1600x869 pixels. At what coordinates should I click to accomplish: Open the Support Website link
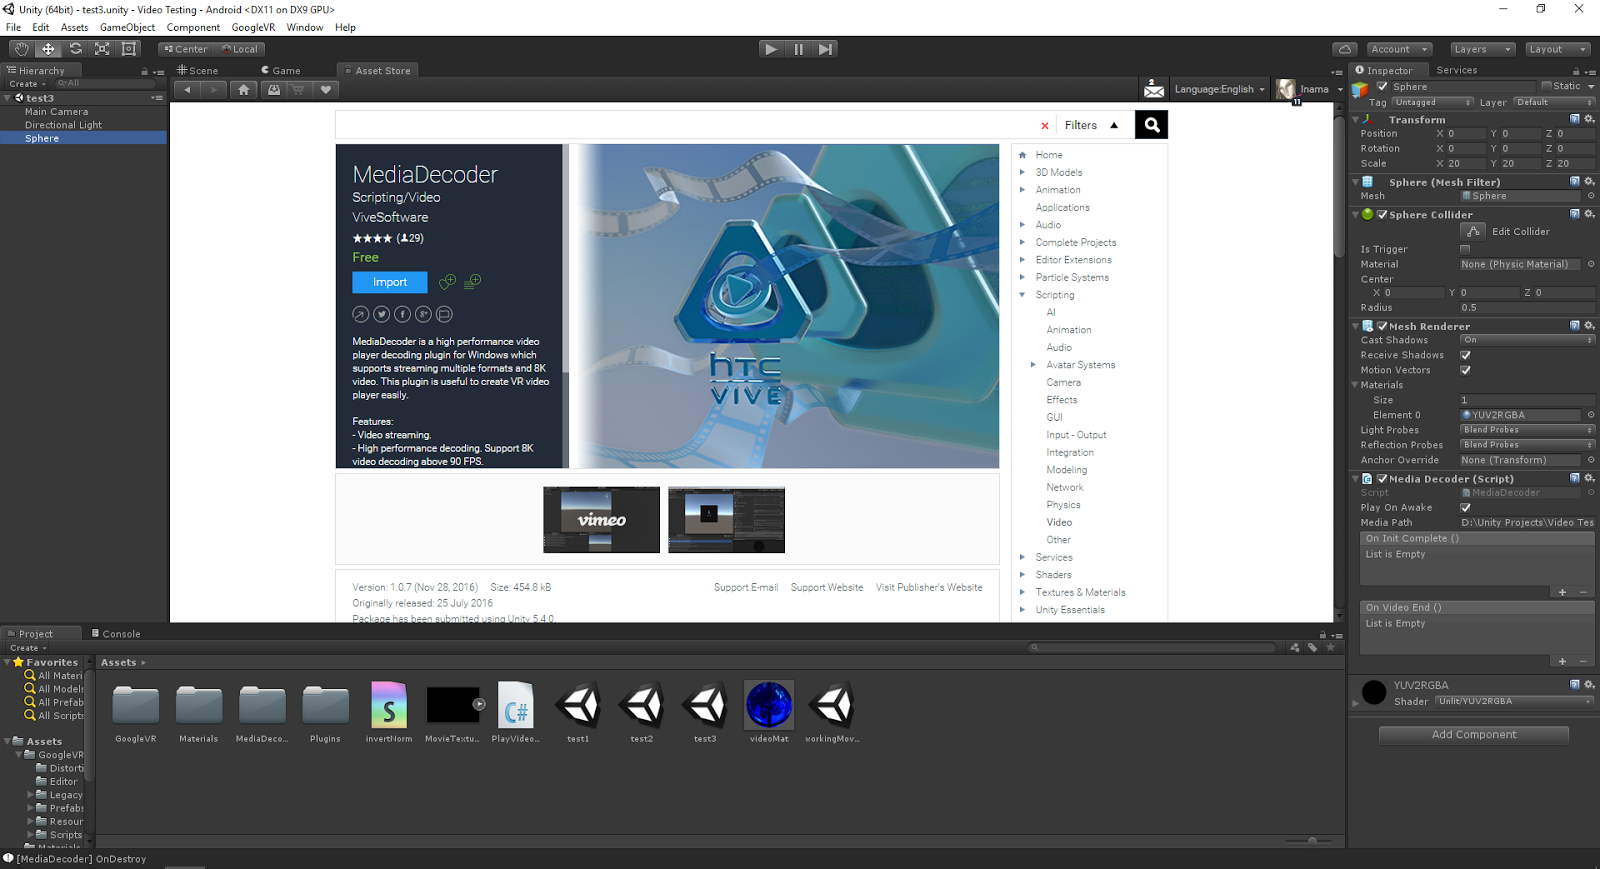coord(827,588)
